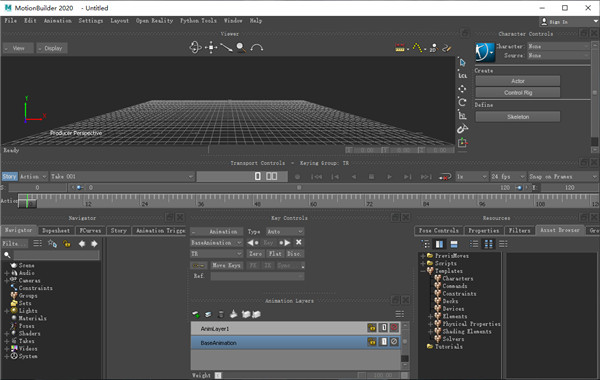
Task: Click the Navigator list view icon
Action: (38, 243)
